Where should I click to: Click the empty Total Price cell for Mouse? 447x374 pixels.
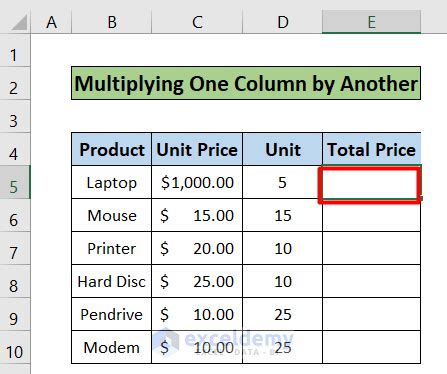pos(372,215)
